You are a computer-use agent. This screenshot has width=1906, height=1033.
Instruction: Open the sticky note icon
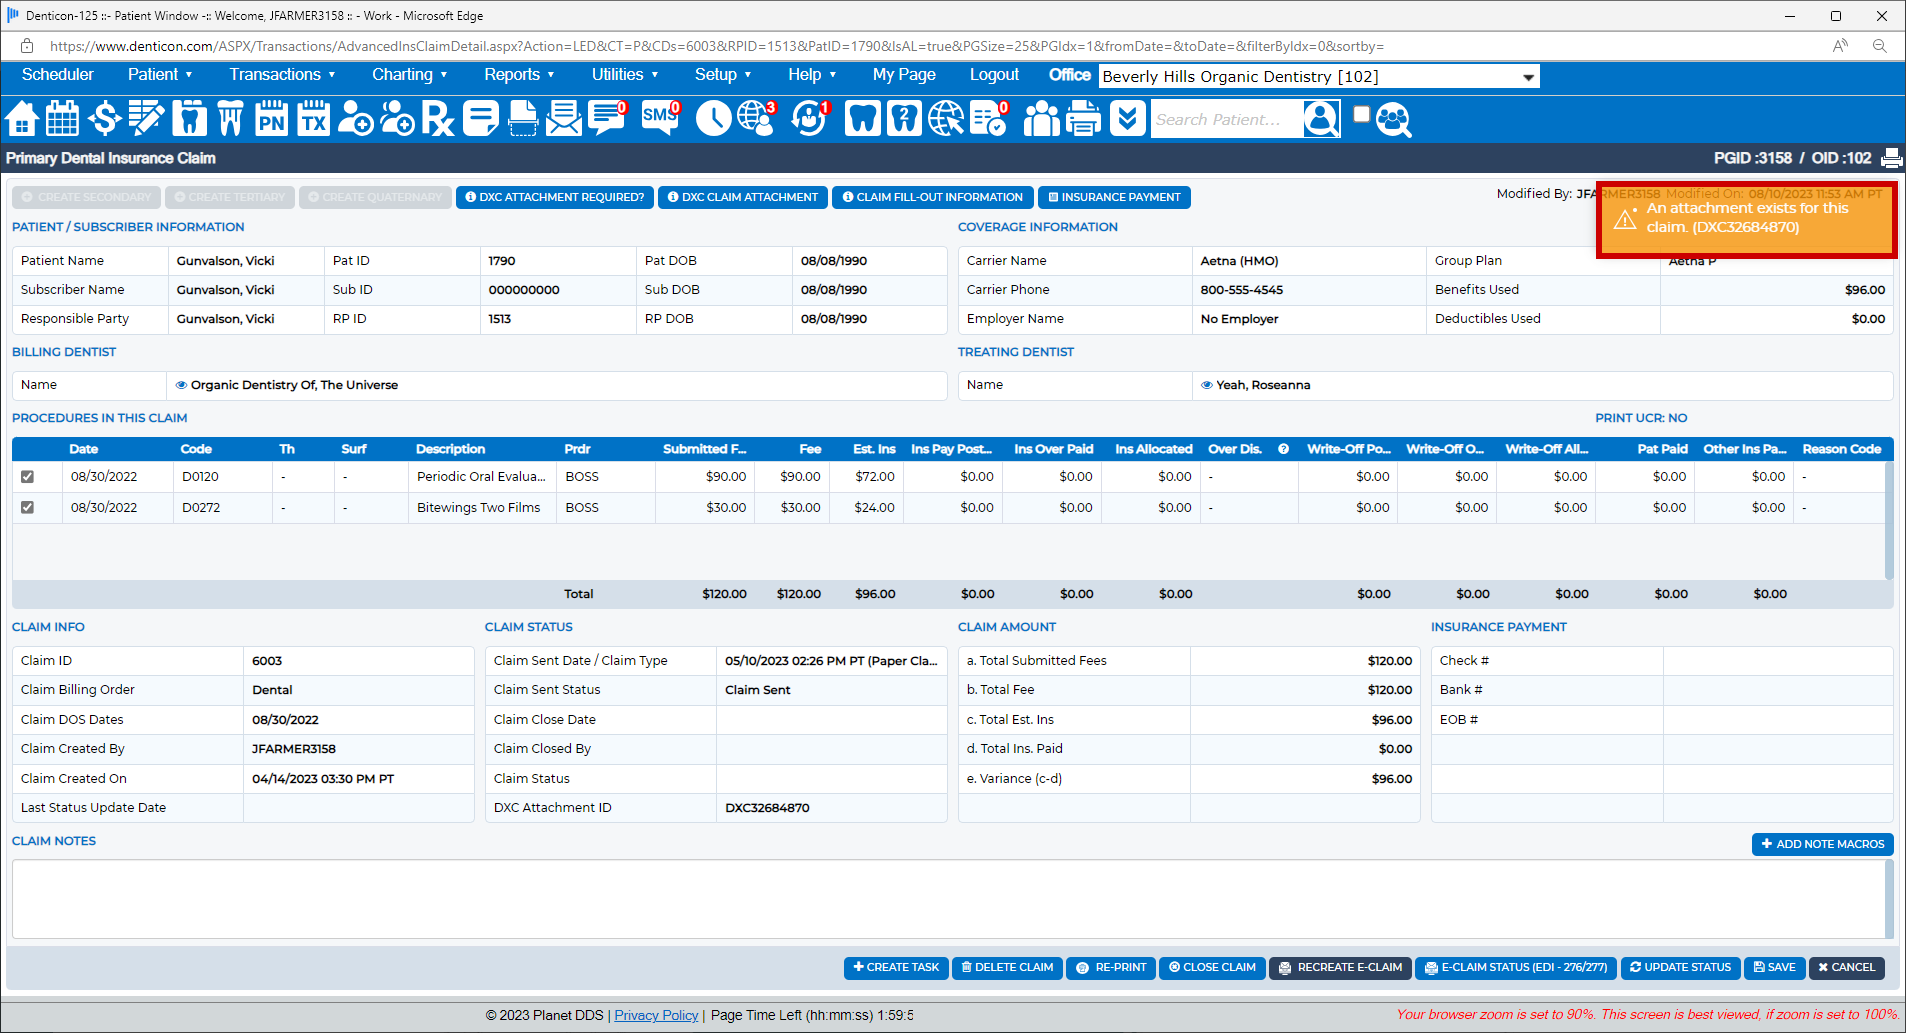480,119
